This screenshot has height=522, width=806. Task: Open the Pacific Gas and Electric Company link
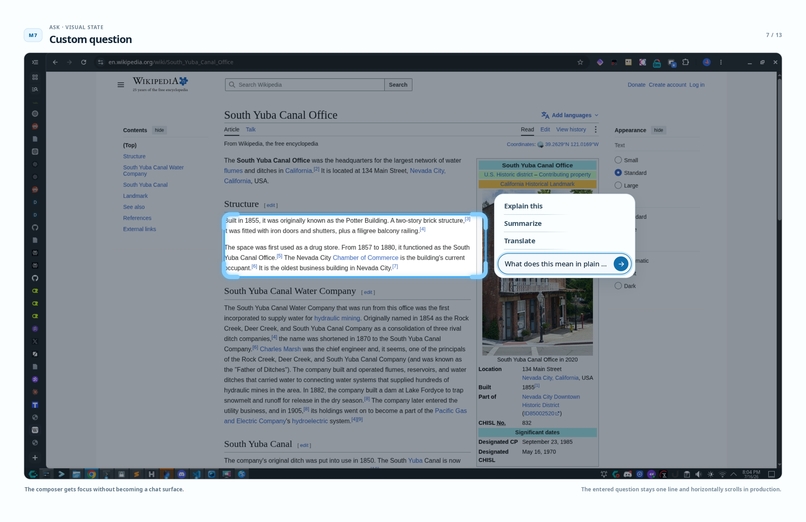[x=345, y=416]
